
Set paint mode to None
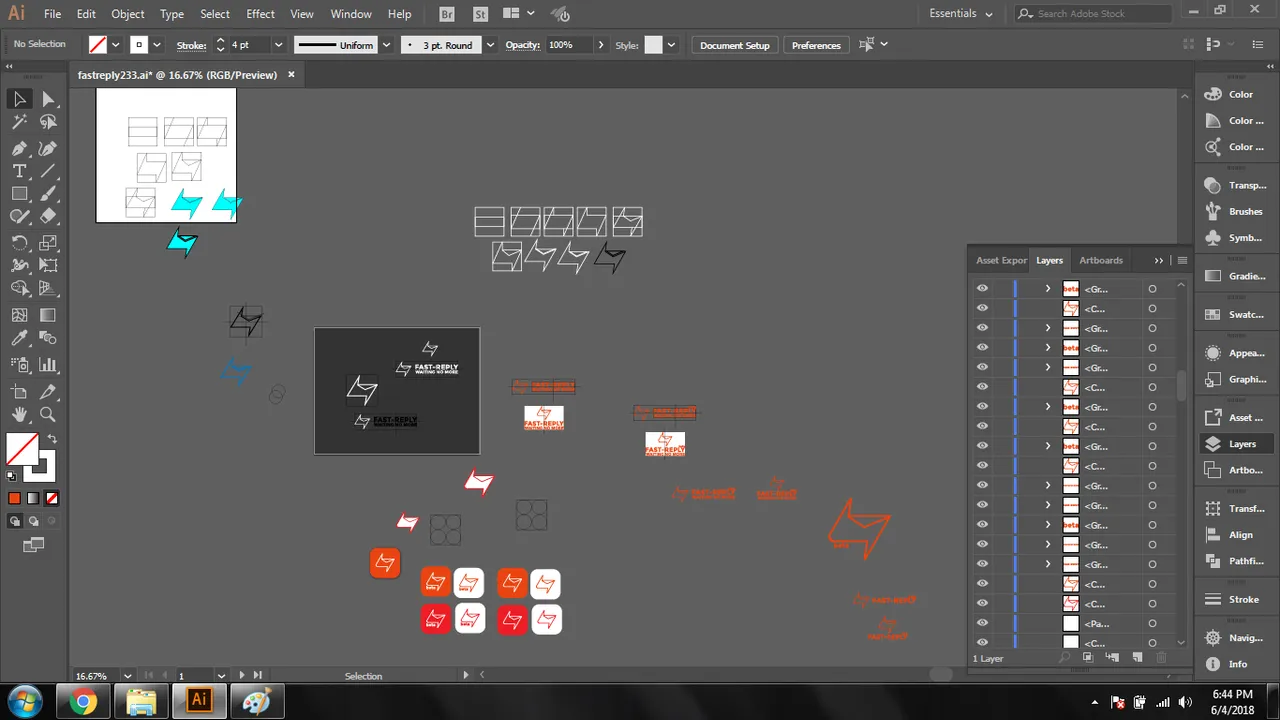click(x=52, y=498)
